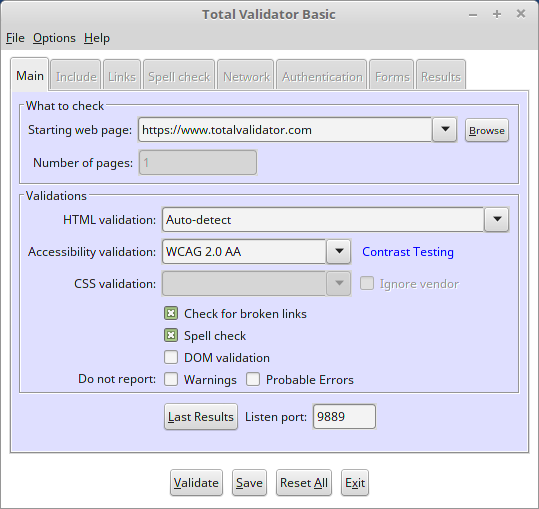Open the Help menu
Screen dimensions: 539x509
tap(97, 38)
